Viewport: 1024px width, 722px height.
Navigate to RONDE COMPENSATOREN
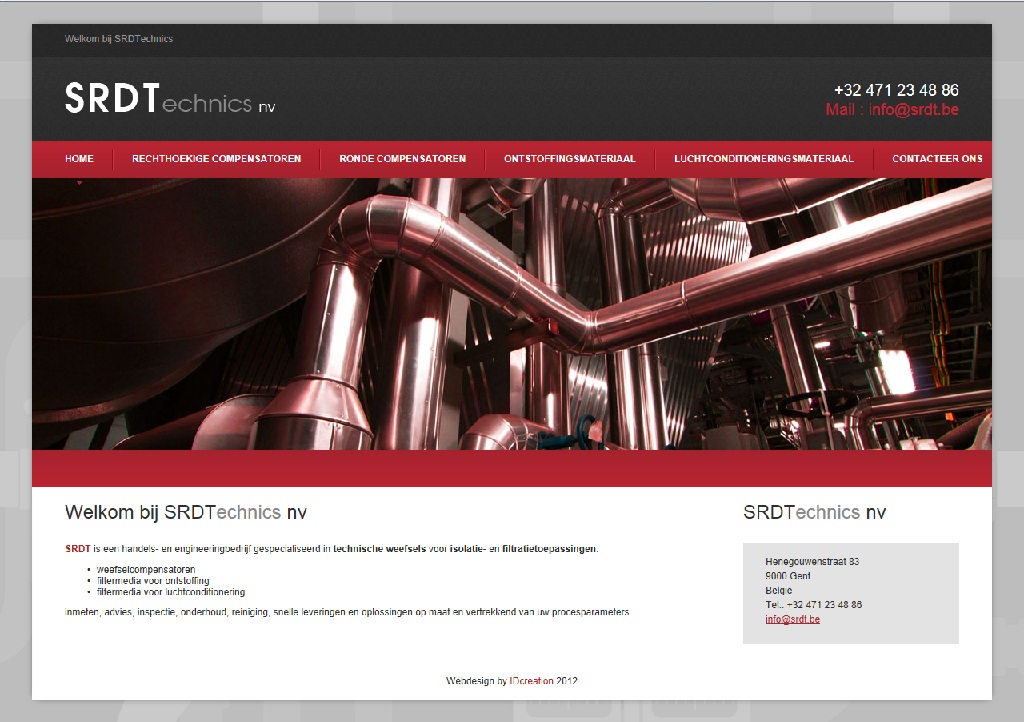click(x=402, y=158)
